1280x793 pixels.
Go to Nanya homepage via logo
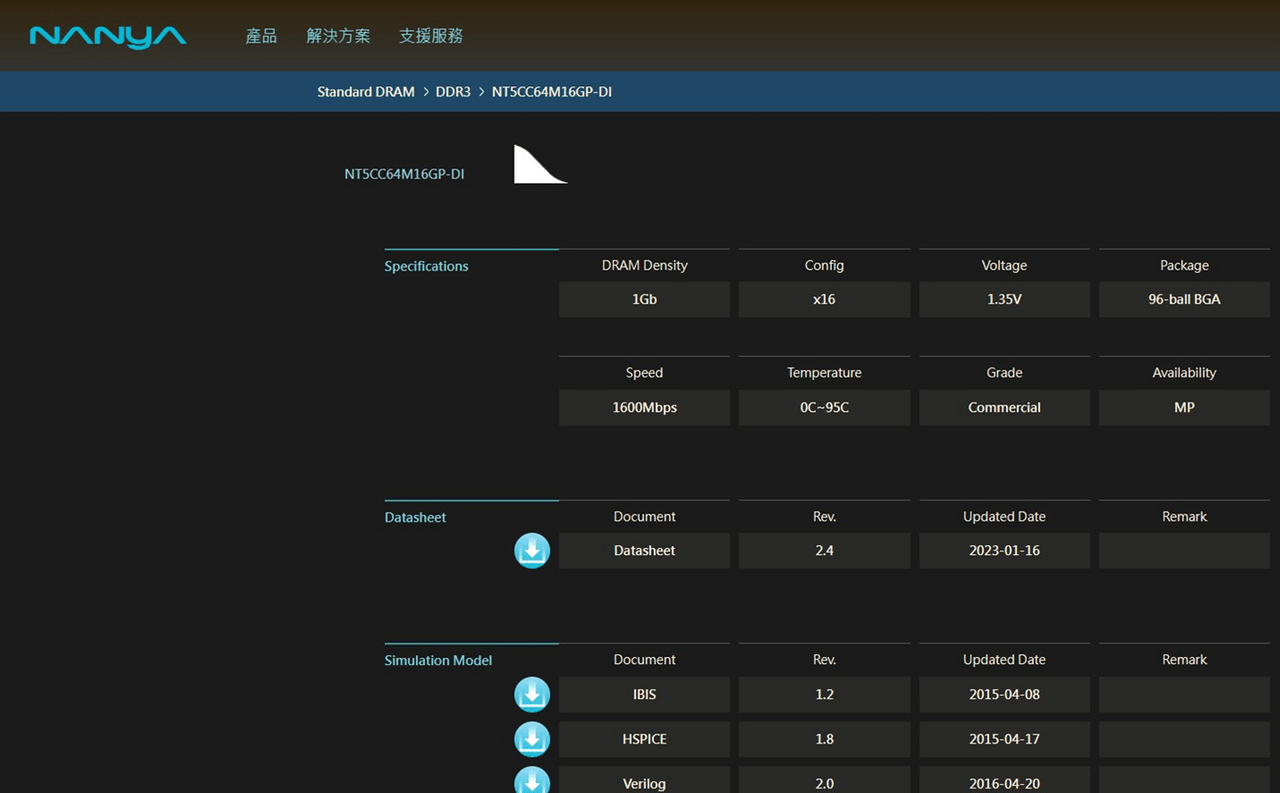pos(108,37)
